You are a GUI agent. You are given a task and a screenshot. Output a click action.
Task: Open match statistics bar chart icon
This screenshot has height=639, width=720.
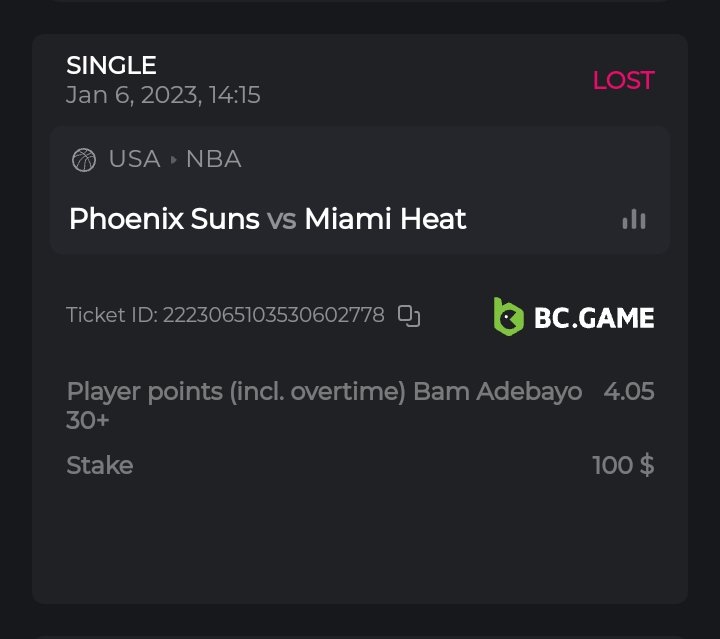point(634,220)
